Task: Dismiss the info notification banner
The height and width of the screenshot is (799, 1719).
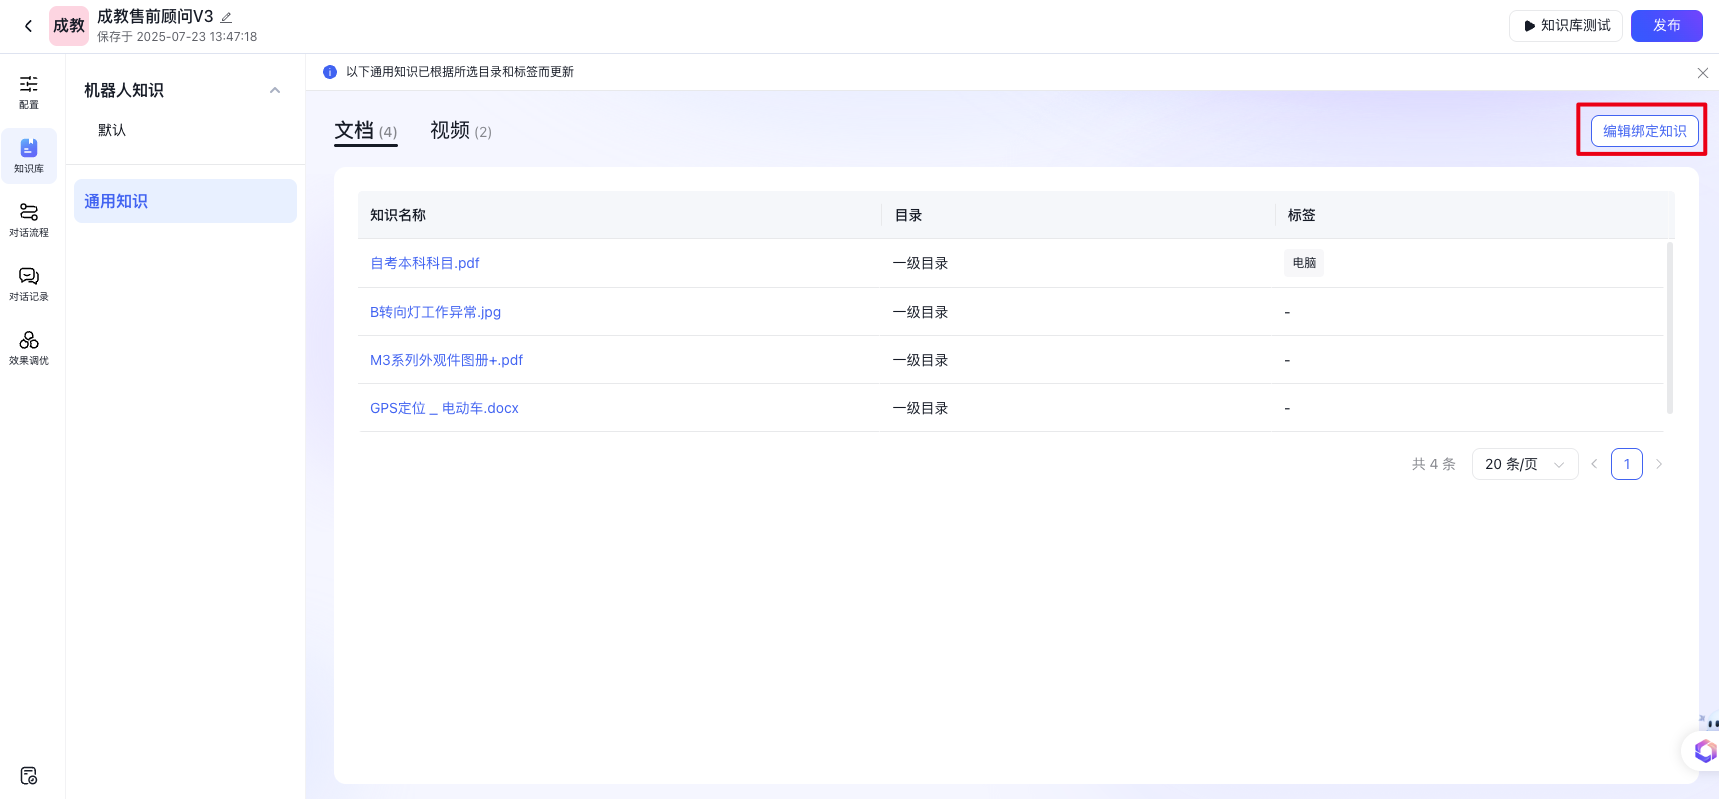Action: click(x=1702, y=73)
